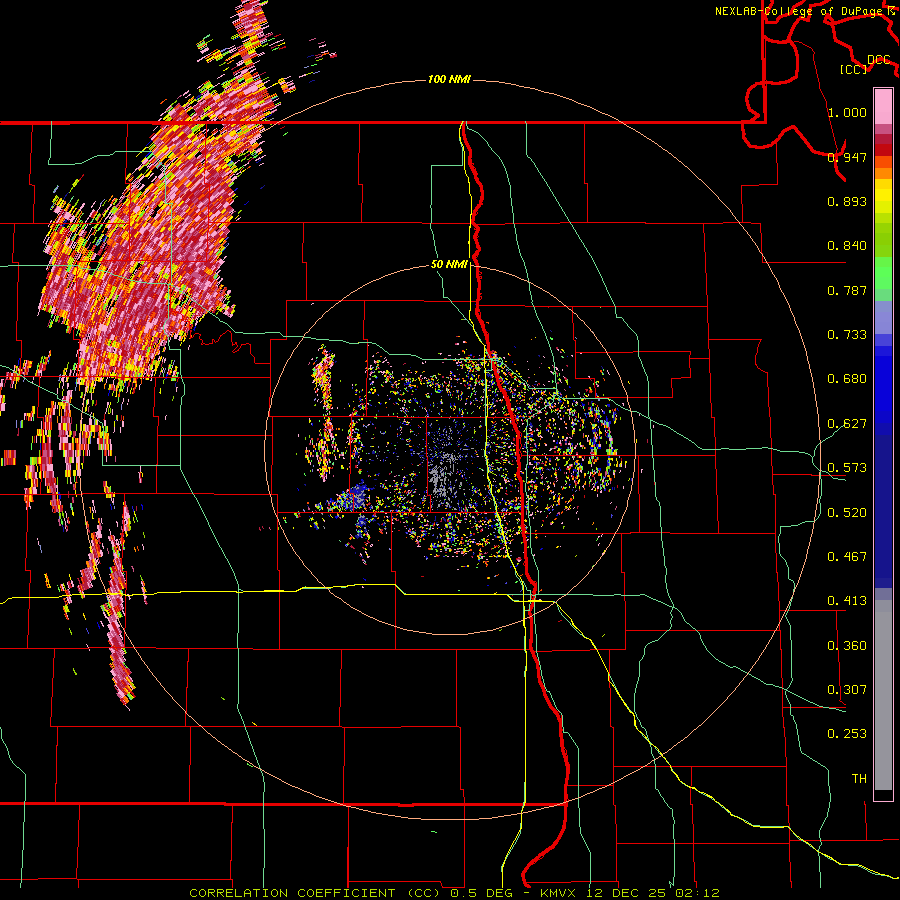Screen dimensions: 900x900
Task: Click the 0.5 DEG elevation angle text
Action: coord(481,893)
